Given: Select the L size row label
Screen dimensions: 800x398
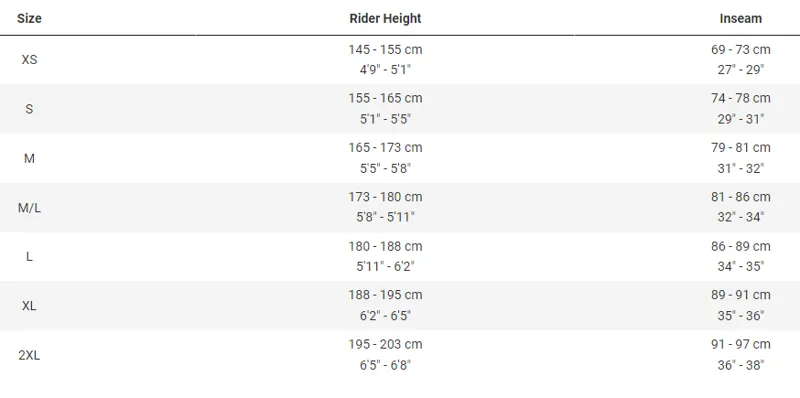Looking at the screenshot, I should (29, 257).
